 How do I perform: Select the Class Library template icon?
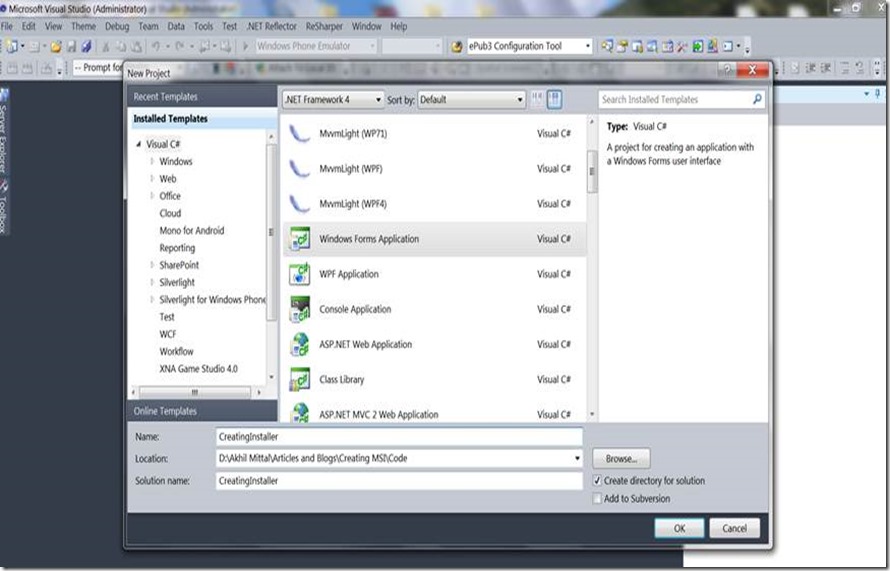click(299, 380)
